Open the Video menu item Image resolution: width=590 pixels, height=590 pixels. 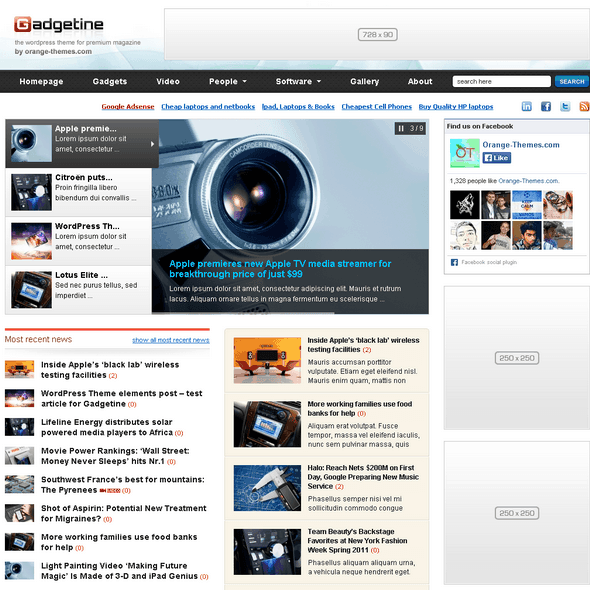coord(168,81)
